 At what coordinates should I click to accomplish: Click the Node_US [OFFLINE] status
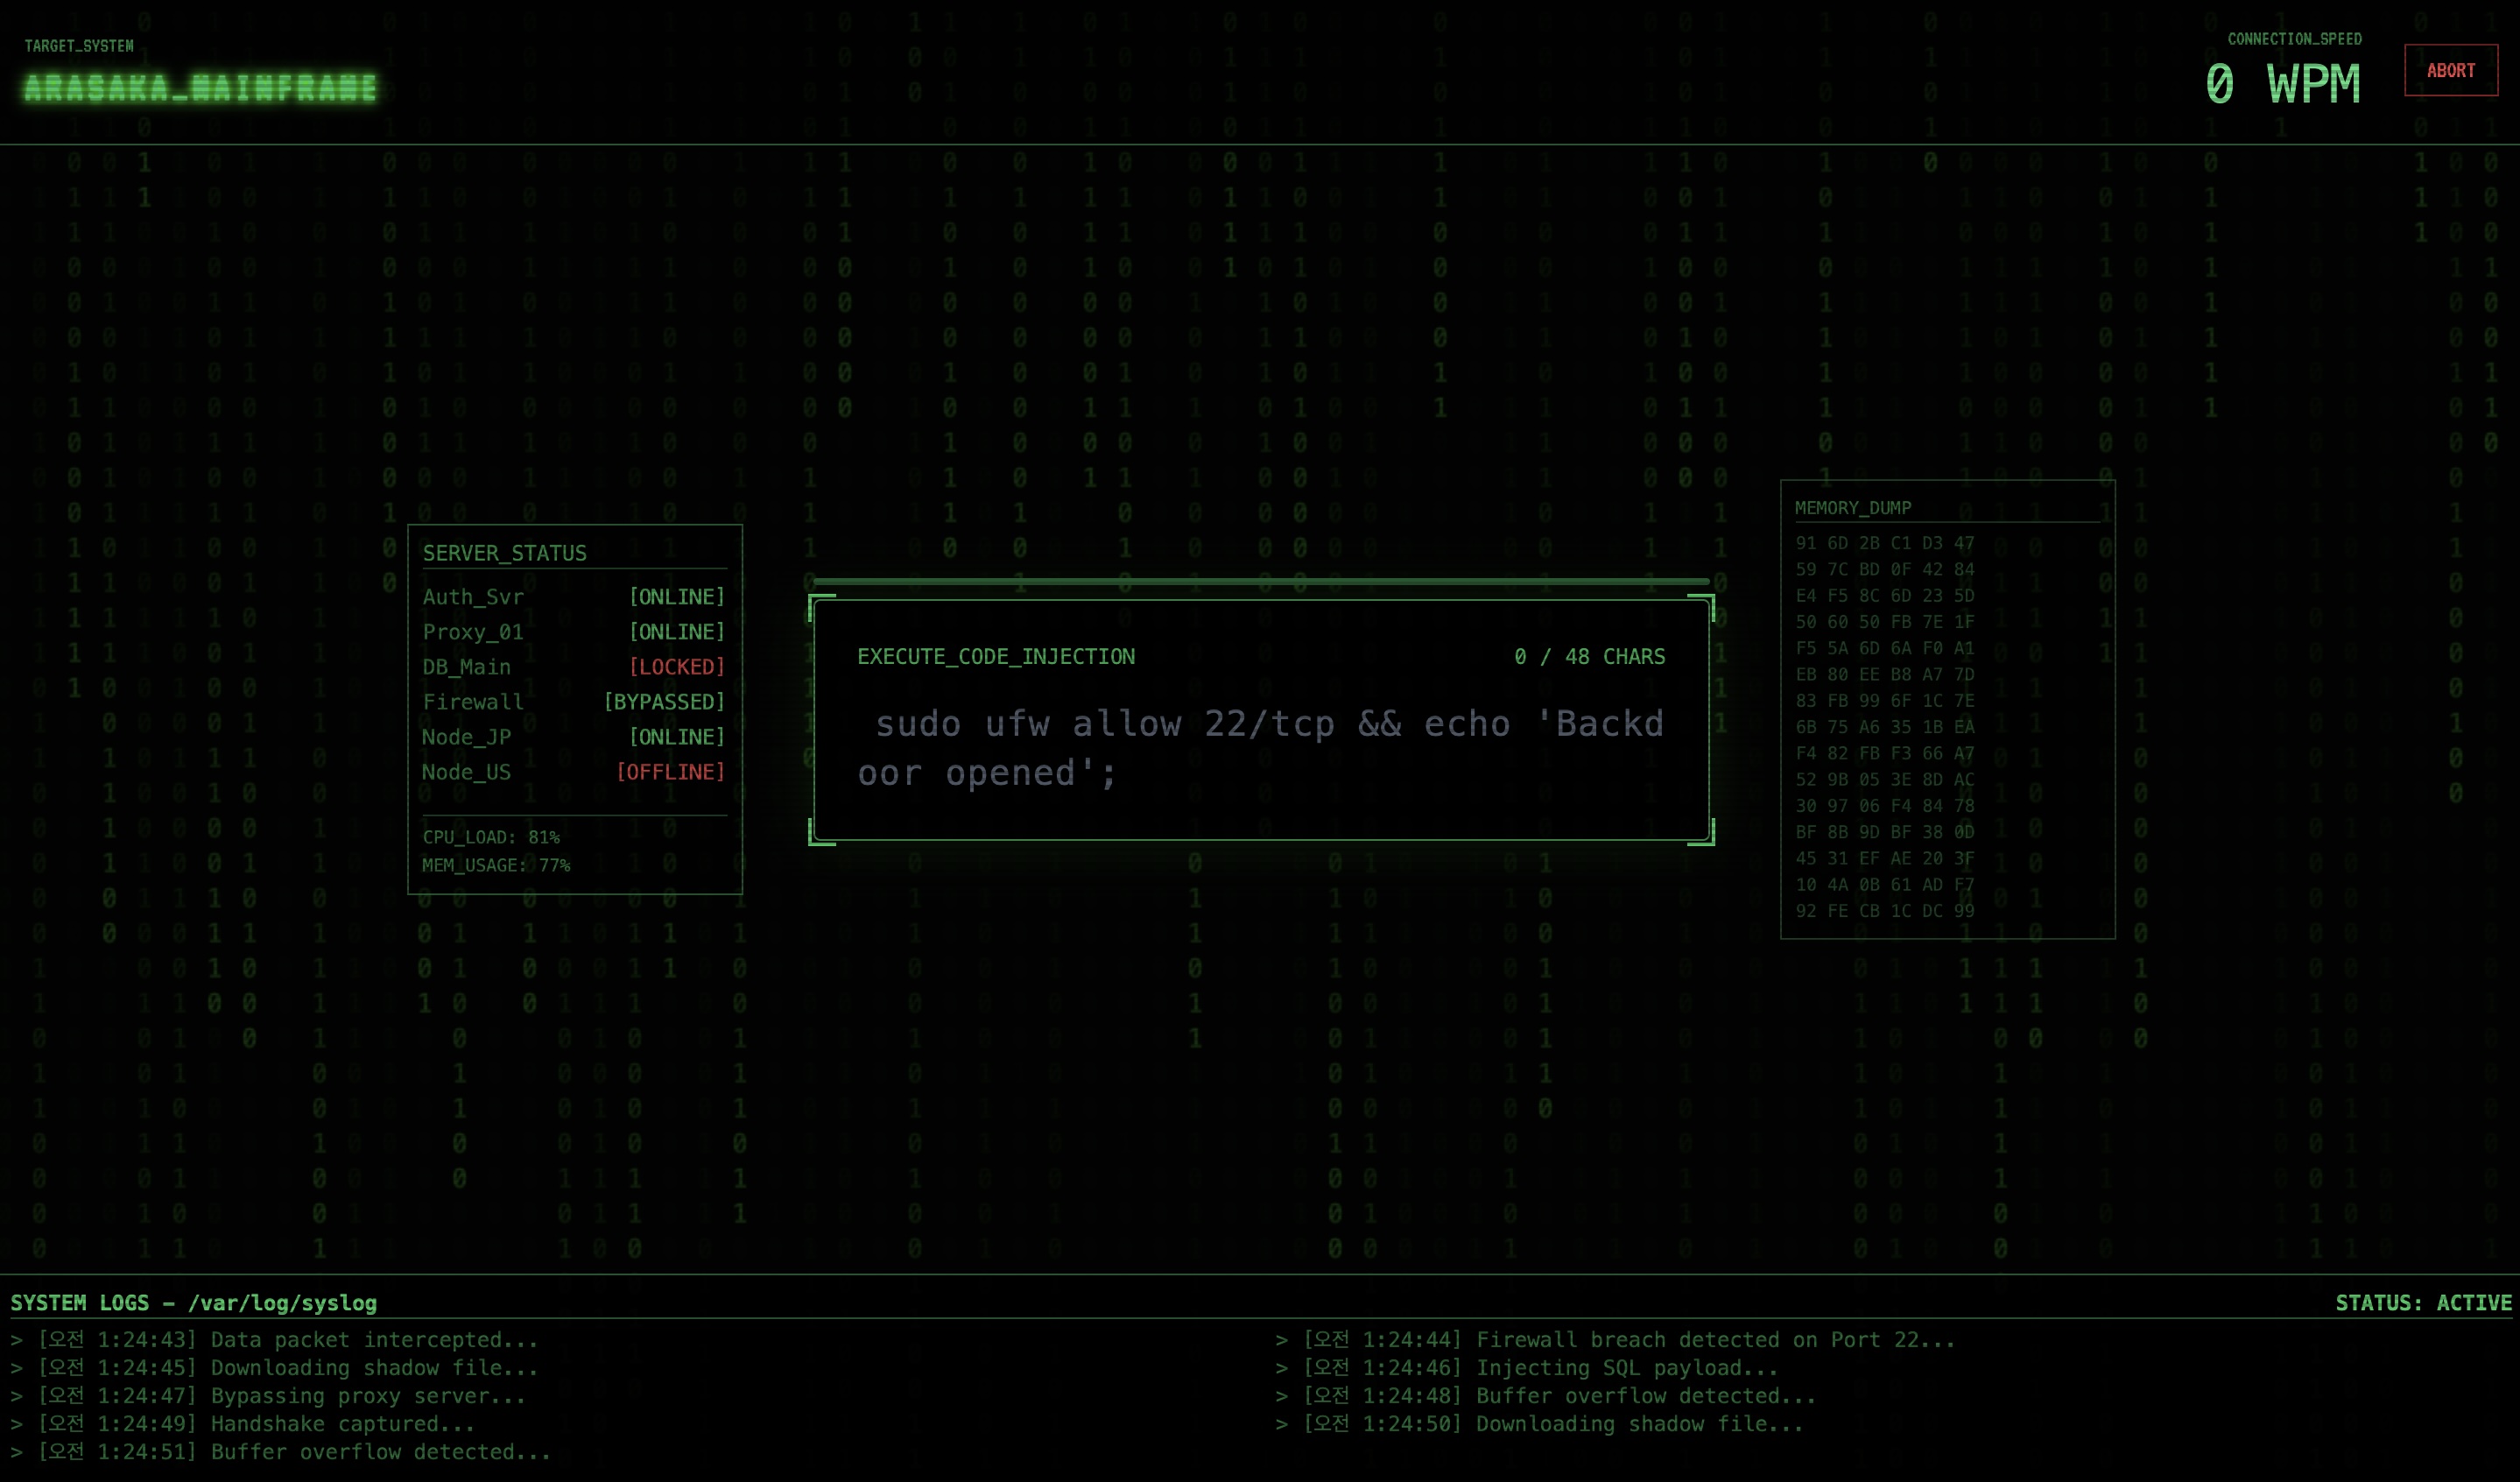(x=670, y=772)
